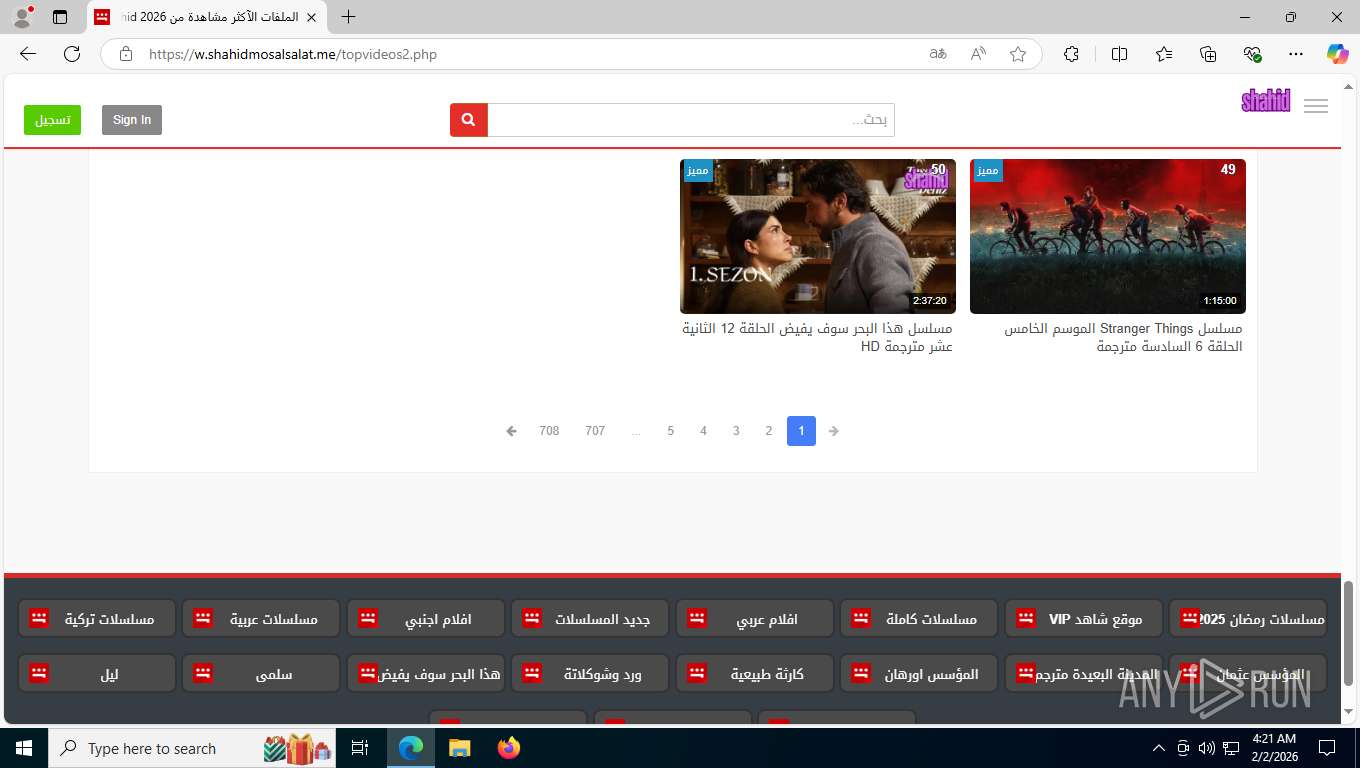Image resolution: width=1360 pixels, height=768 pixels.
Task: Open the جديد المسلسلات category button
Action: coord(590,618)
